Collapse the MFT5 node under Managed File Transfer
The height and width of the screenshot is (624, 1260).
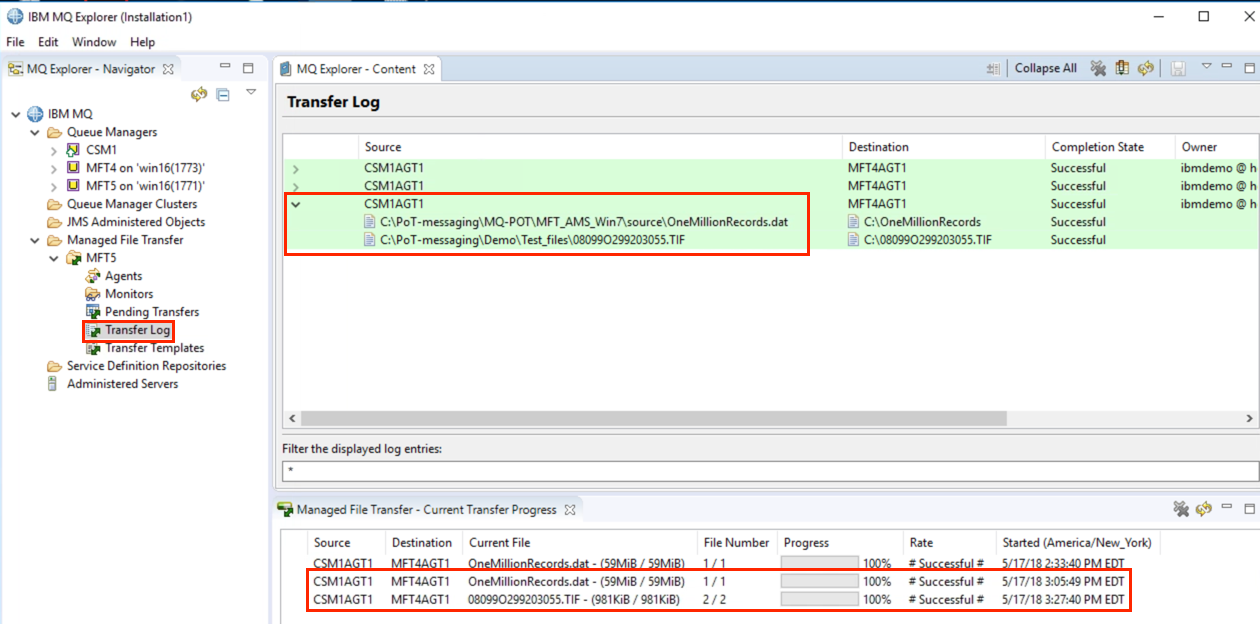[53, 258]
